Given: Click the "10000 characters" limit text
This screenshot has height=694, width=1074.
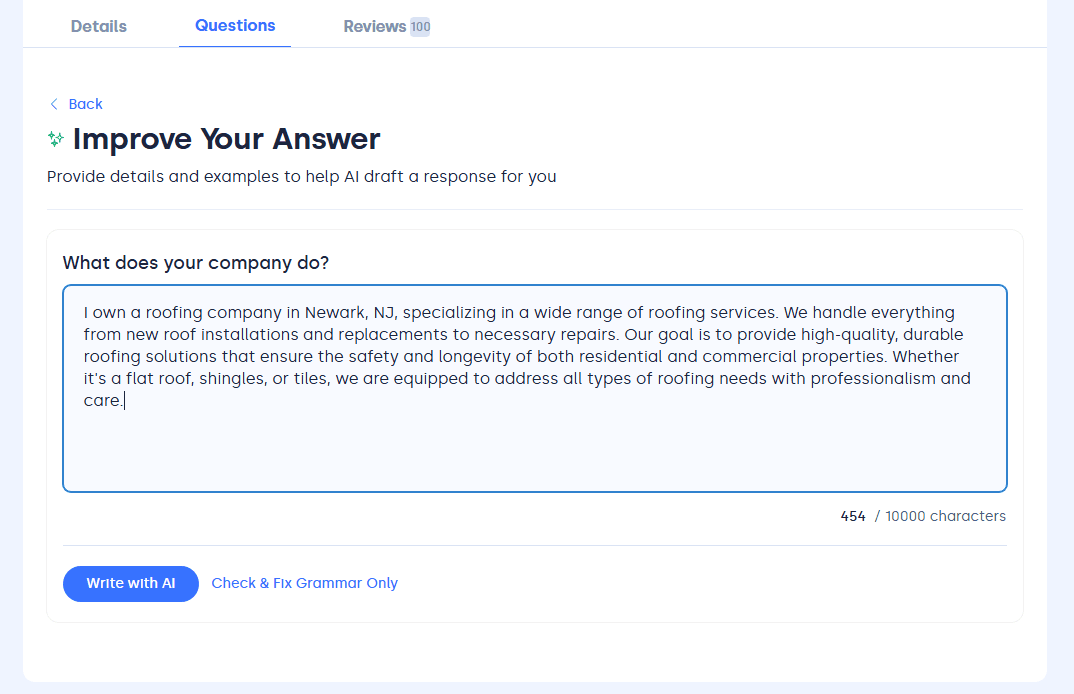Looking at the screenshot, I should [x=945, y=516].
